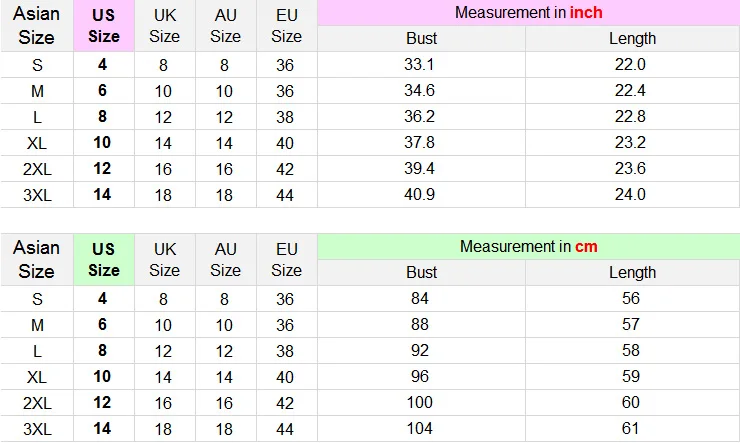This screenshot has height=443, width=740.
Task: Select the UK Size header in cm table
Action: (x=165, y=259)
